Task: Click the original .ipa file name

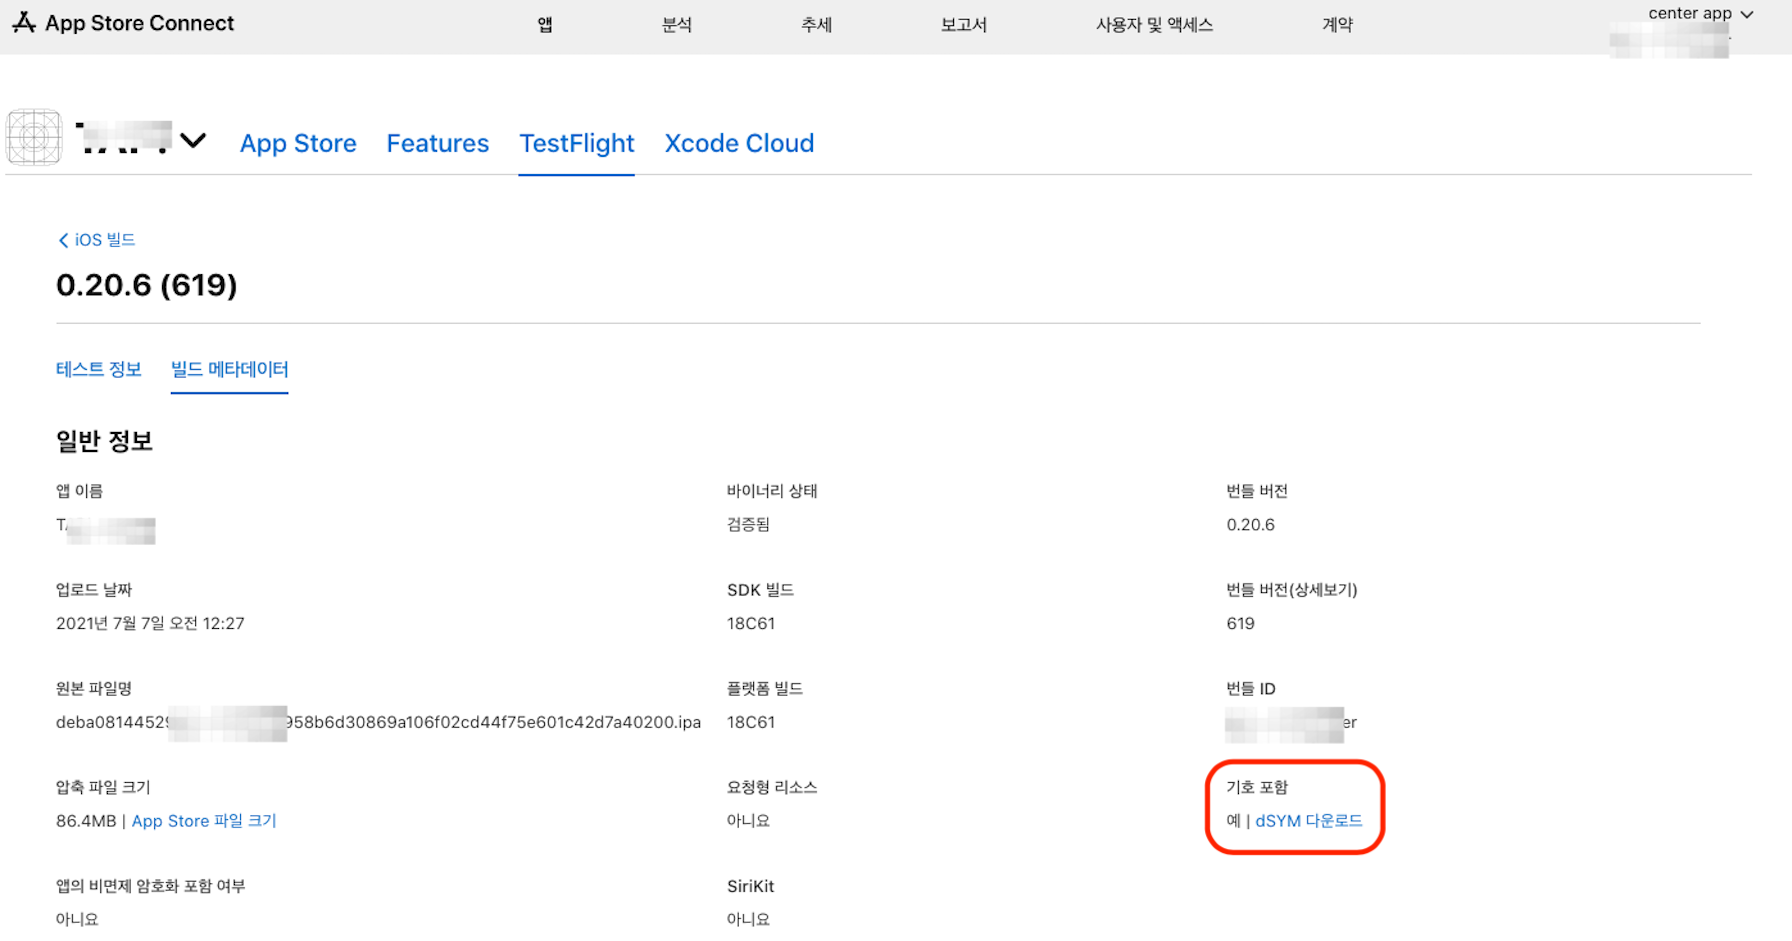Action: (378, 722)
